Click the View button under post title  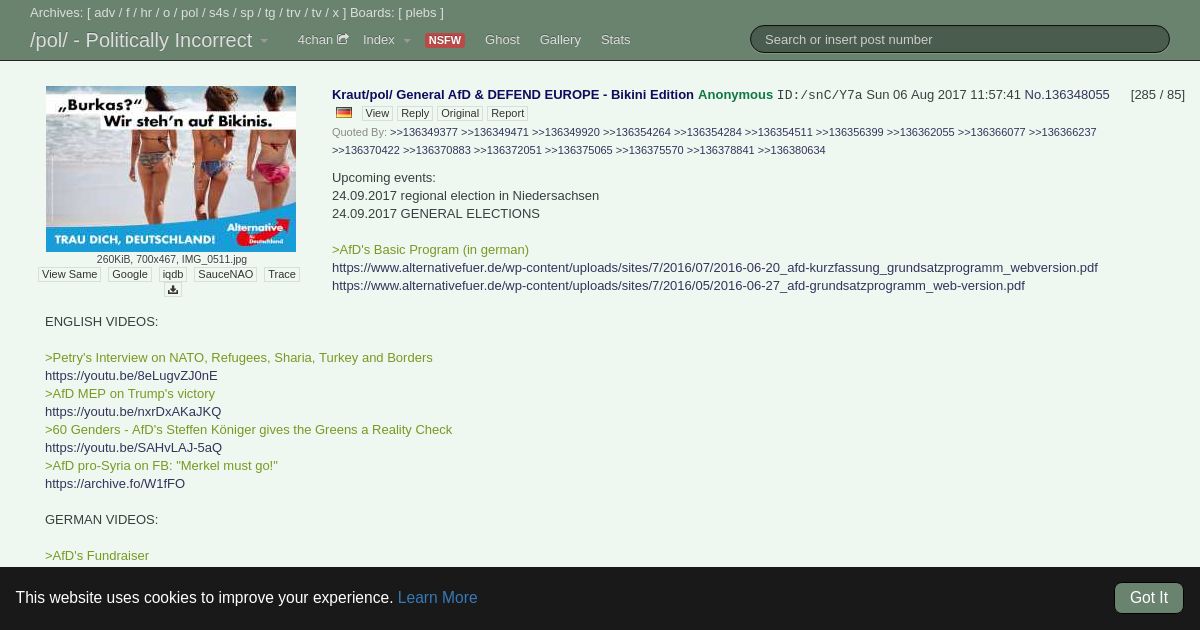(x=377, y=113)
